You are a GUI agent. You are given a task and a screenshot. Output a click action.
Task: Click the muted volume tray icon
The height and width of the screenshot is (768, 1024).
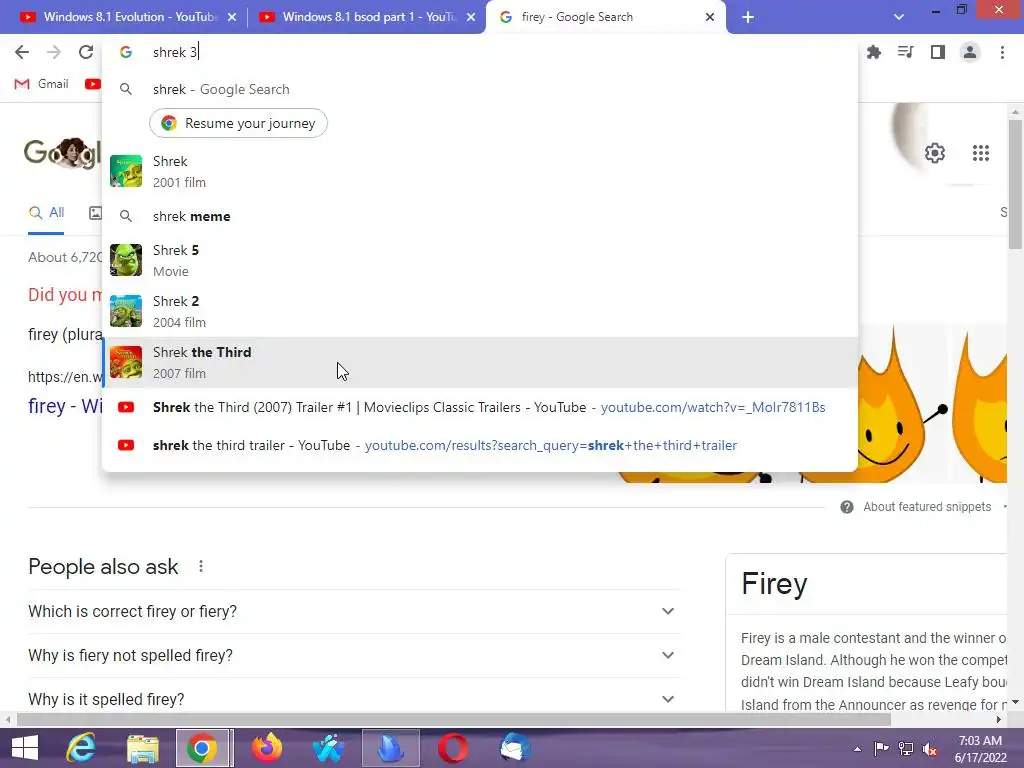click(930, 749)
